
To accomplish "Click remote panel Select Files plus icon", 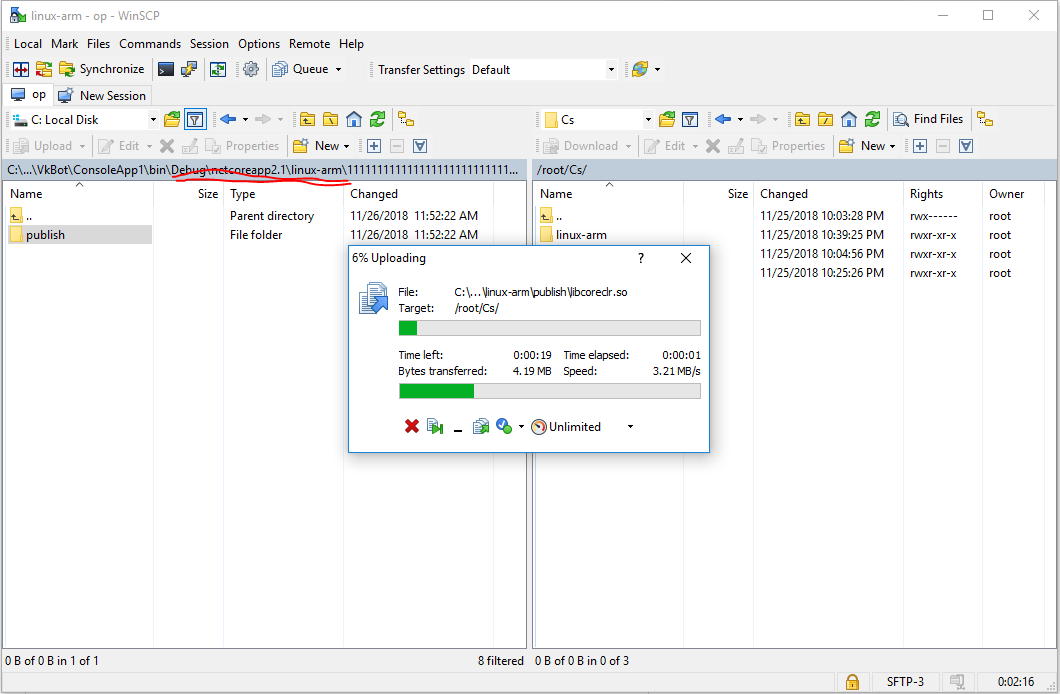I will pos(920,145).
